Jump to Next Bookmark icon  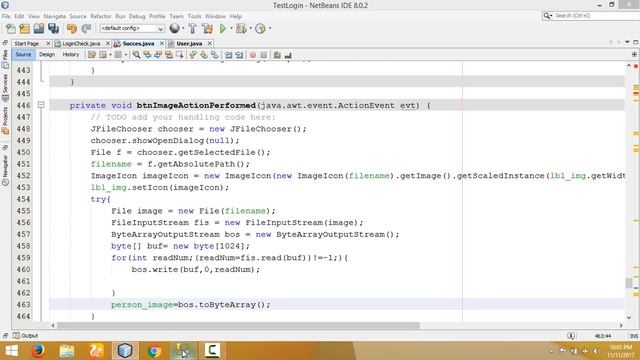204,55
